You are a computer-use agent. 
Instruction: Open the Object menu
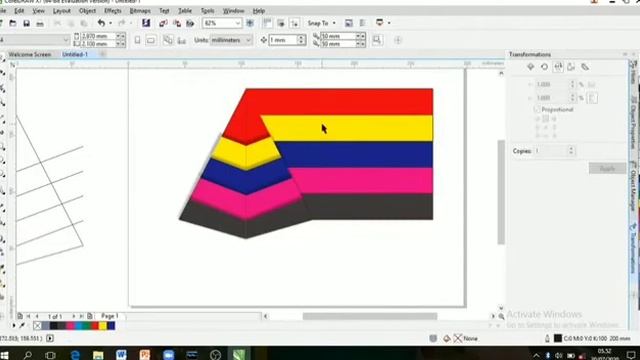tap(87, 11)
